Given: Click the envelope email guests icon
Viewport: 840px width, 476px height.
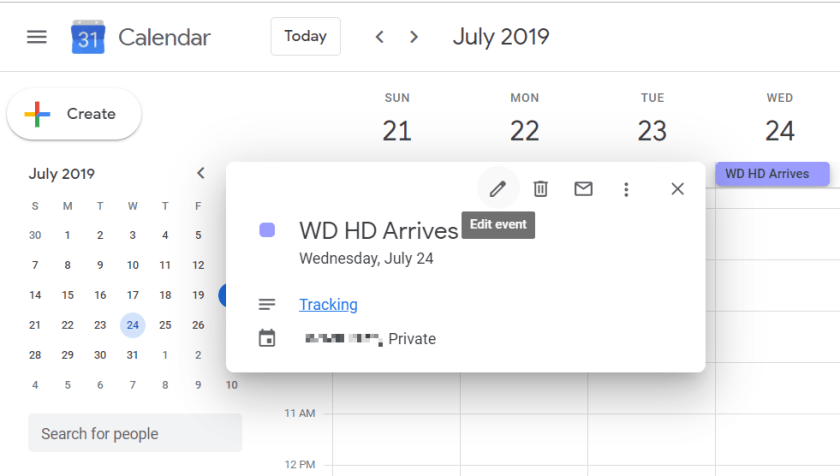Looking at the screenshot, I should coord(583,189).
